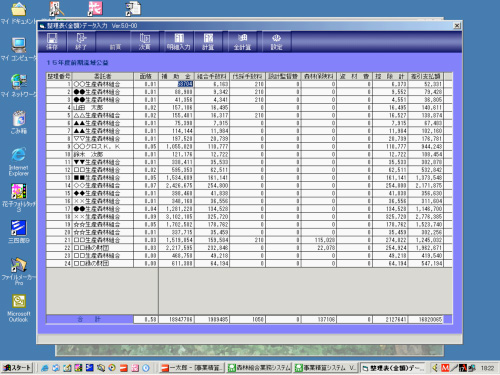Click 面積 cell 0.07 in row 14
Screen dimensions: 500x375
point(146,185)
